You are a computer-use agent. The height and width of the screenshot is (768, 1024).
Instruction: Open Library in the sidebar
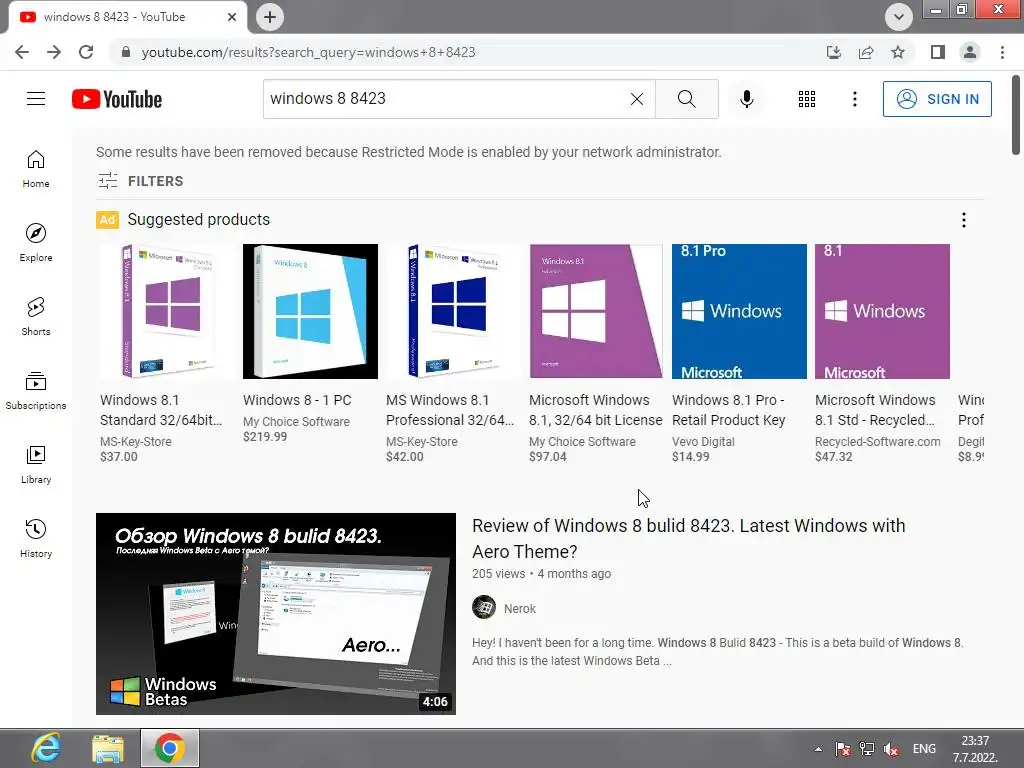[x=36, y=464]
